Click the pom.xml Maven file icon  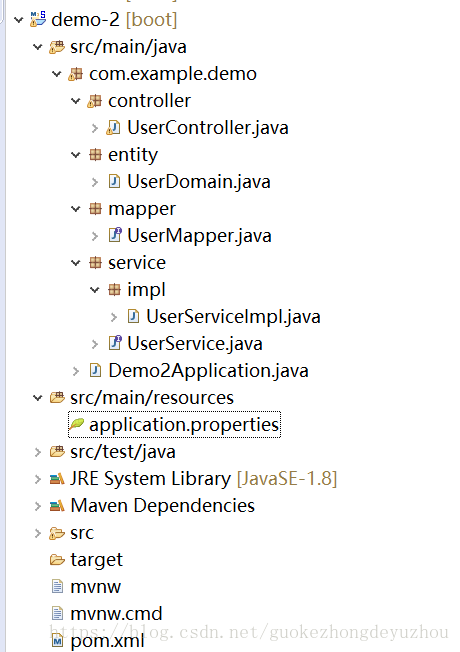[57, 641]
